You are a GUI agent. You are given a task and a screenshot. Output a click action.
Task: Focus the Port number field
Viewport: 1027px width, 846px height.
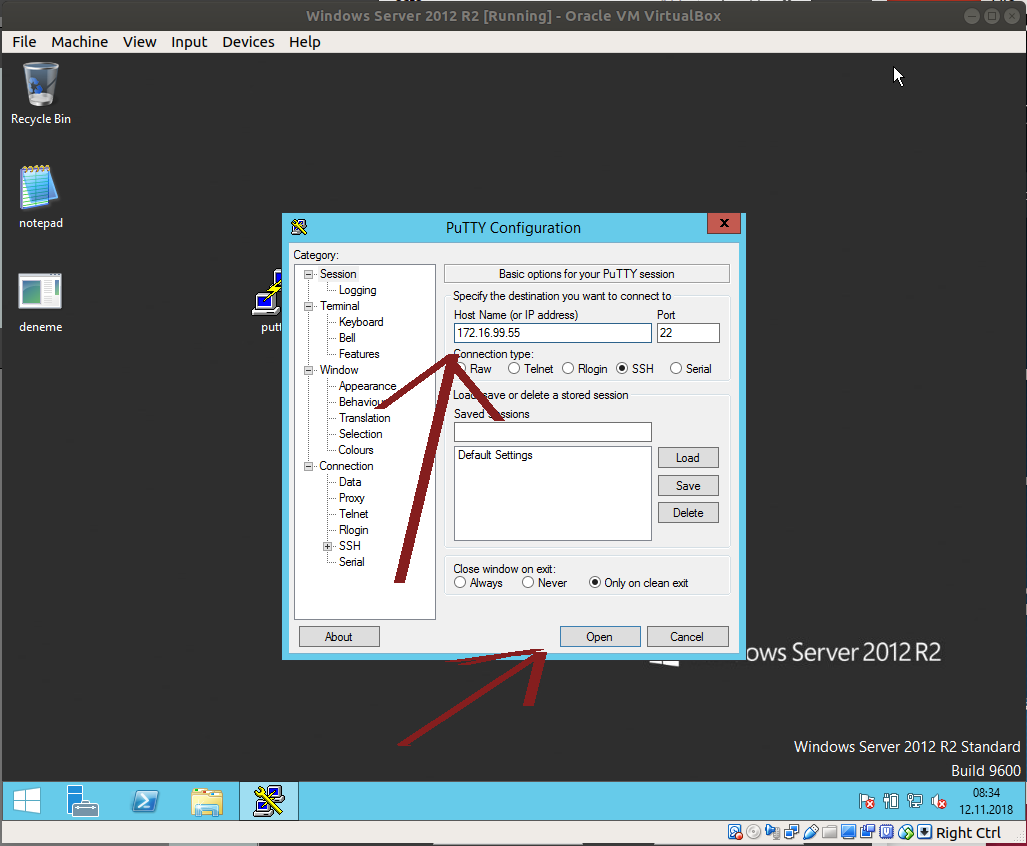[688, 333]
